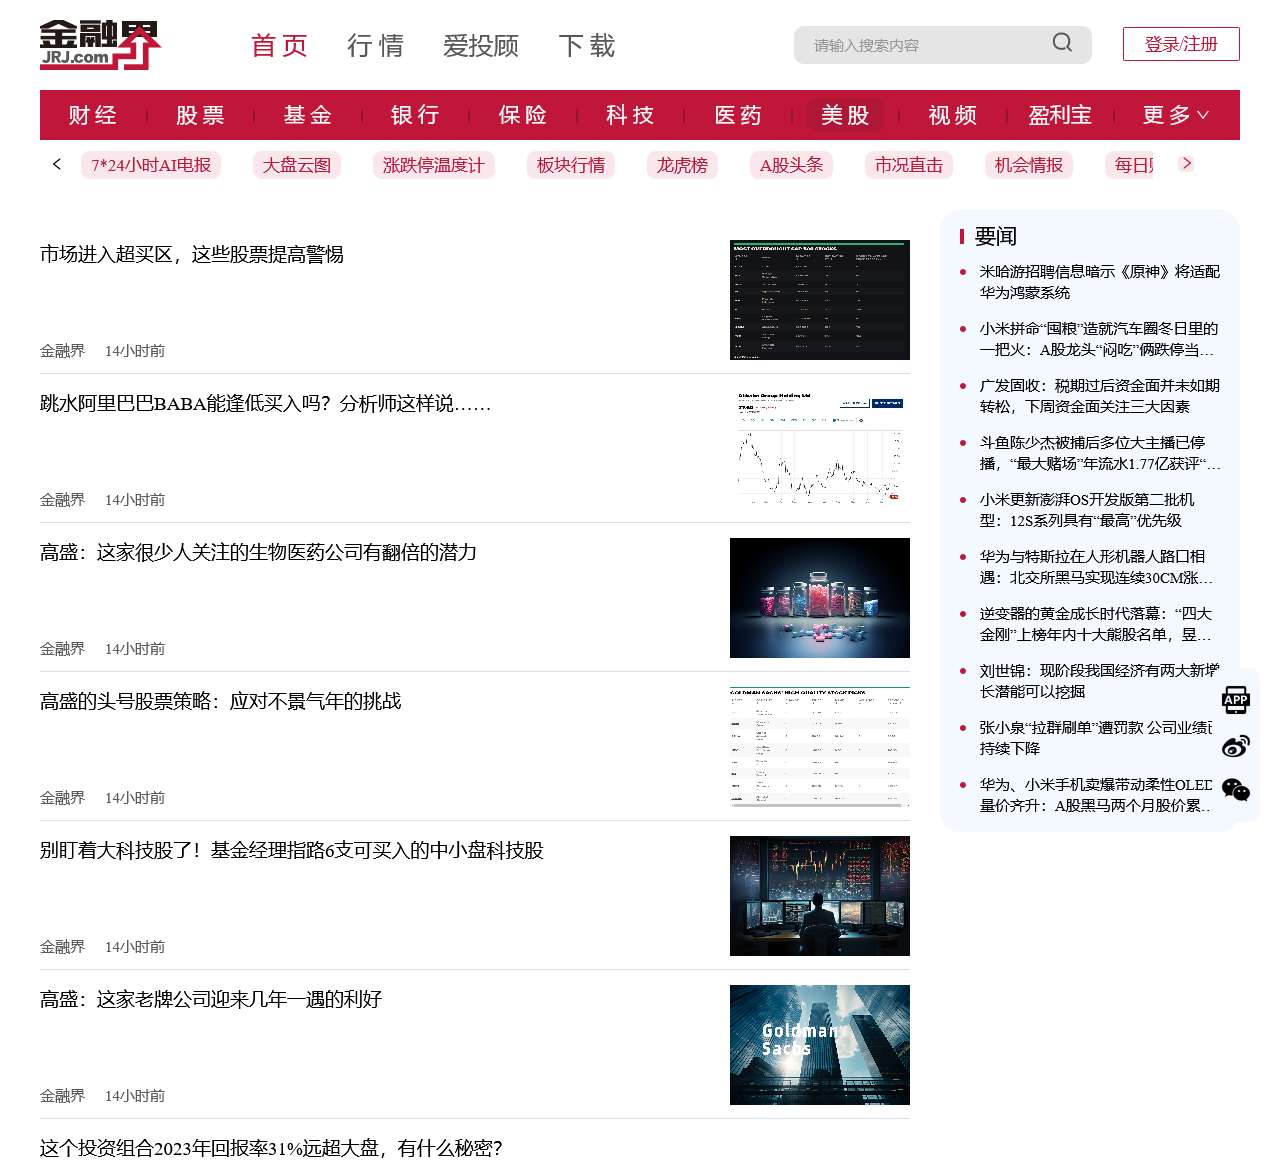Click the 登录/注册 button

pyautogui.click(x=1181, y=44)
